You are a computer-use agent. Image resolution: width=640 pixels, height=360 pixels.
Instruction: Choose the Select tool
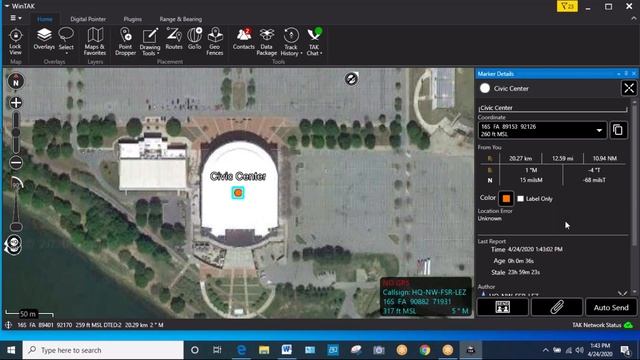66,40
